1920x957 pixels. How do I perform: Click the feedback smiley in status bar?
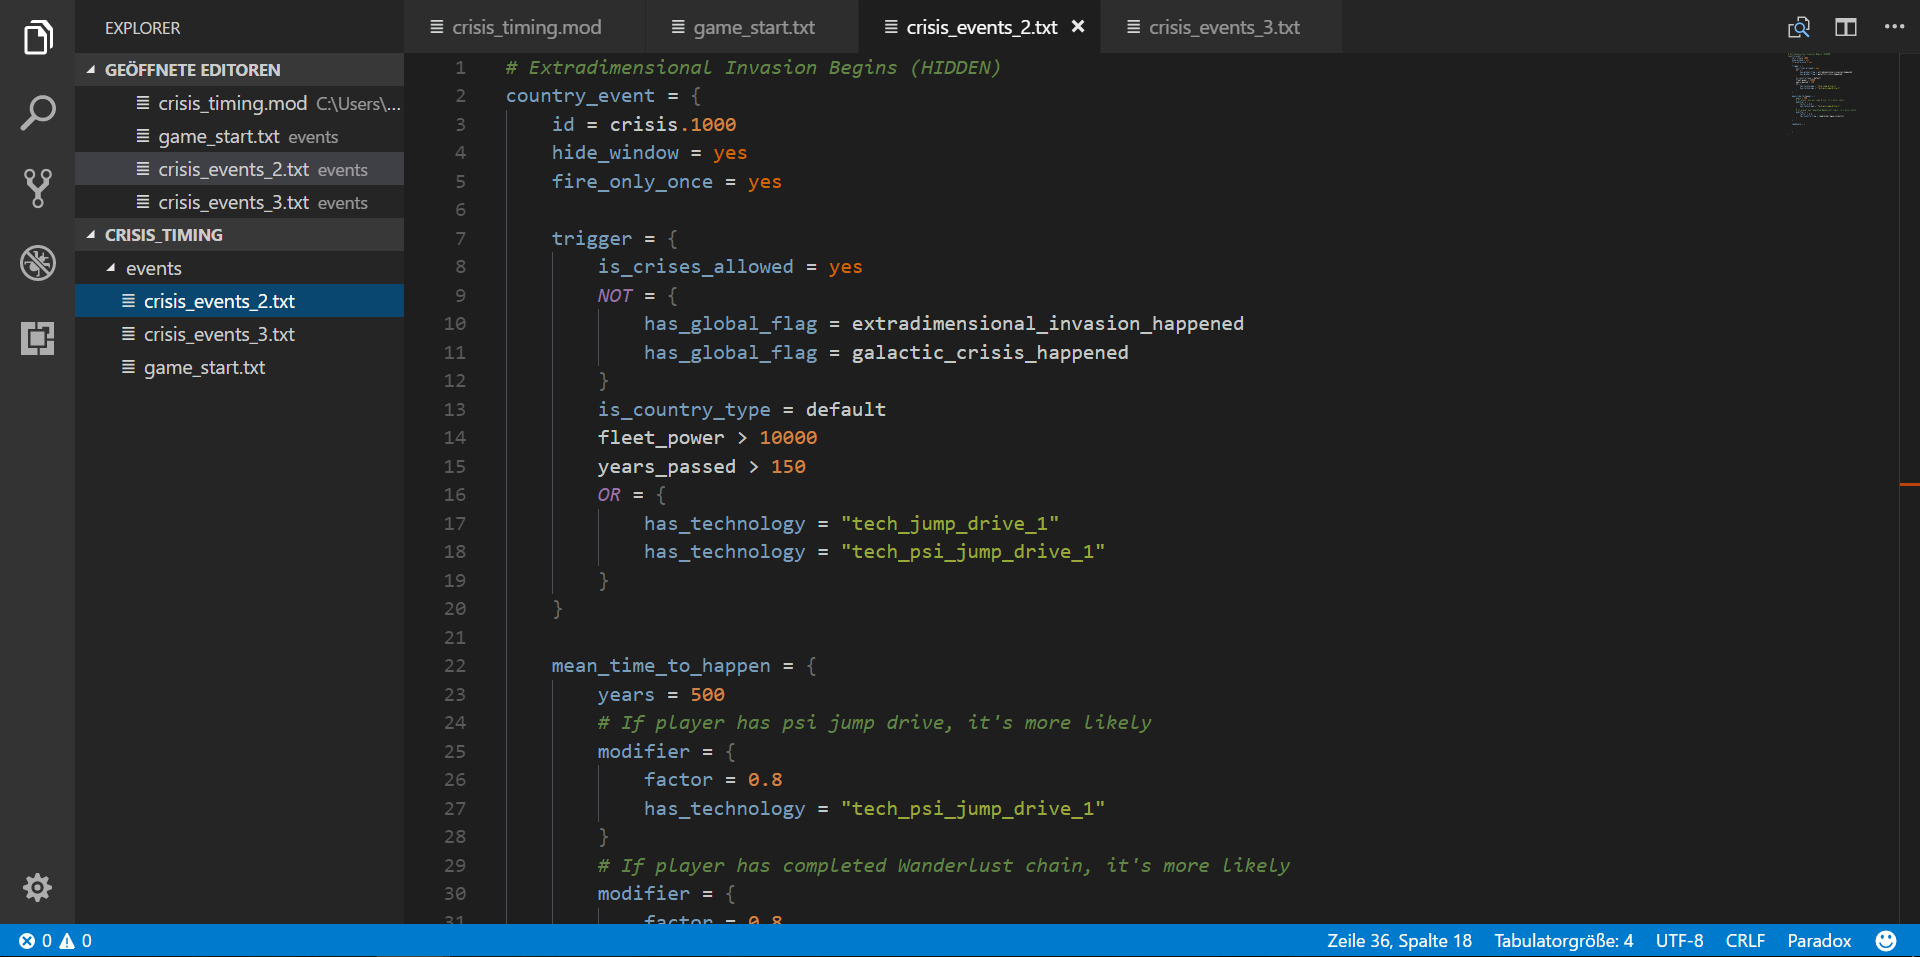click(x=1886, y=940)
